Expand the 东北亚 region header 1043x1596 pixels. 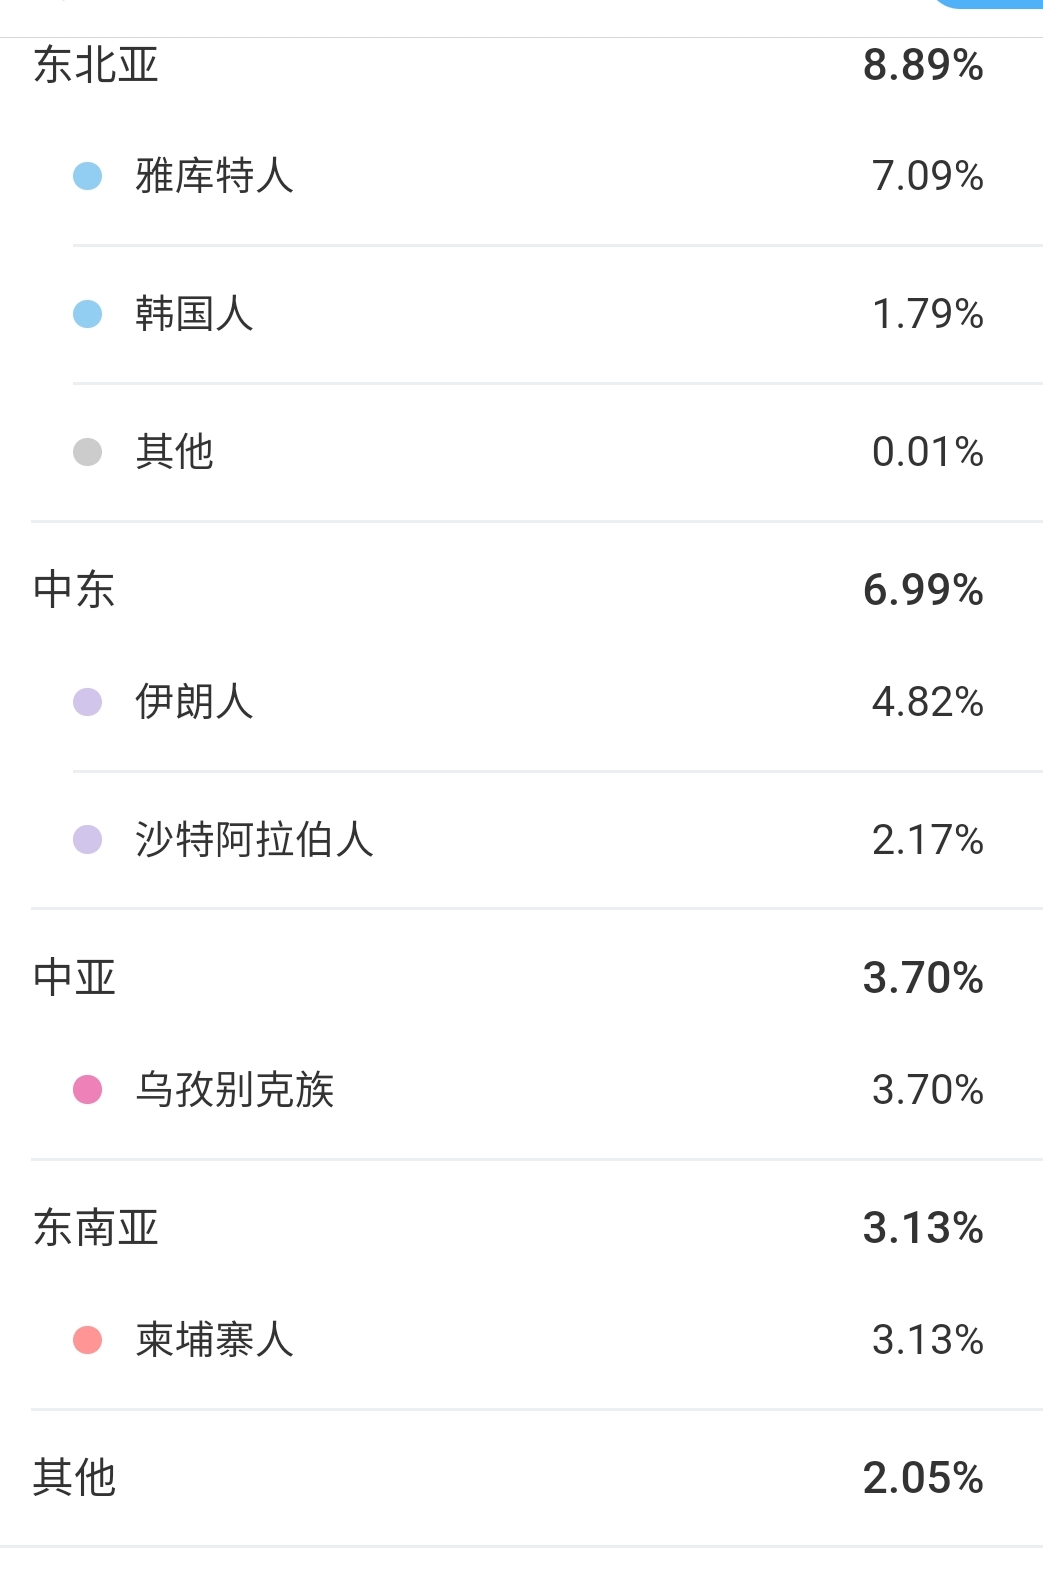(x=521, y=66)
